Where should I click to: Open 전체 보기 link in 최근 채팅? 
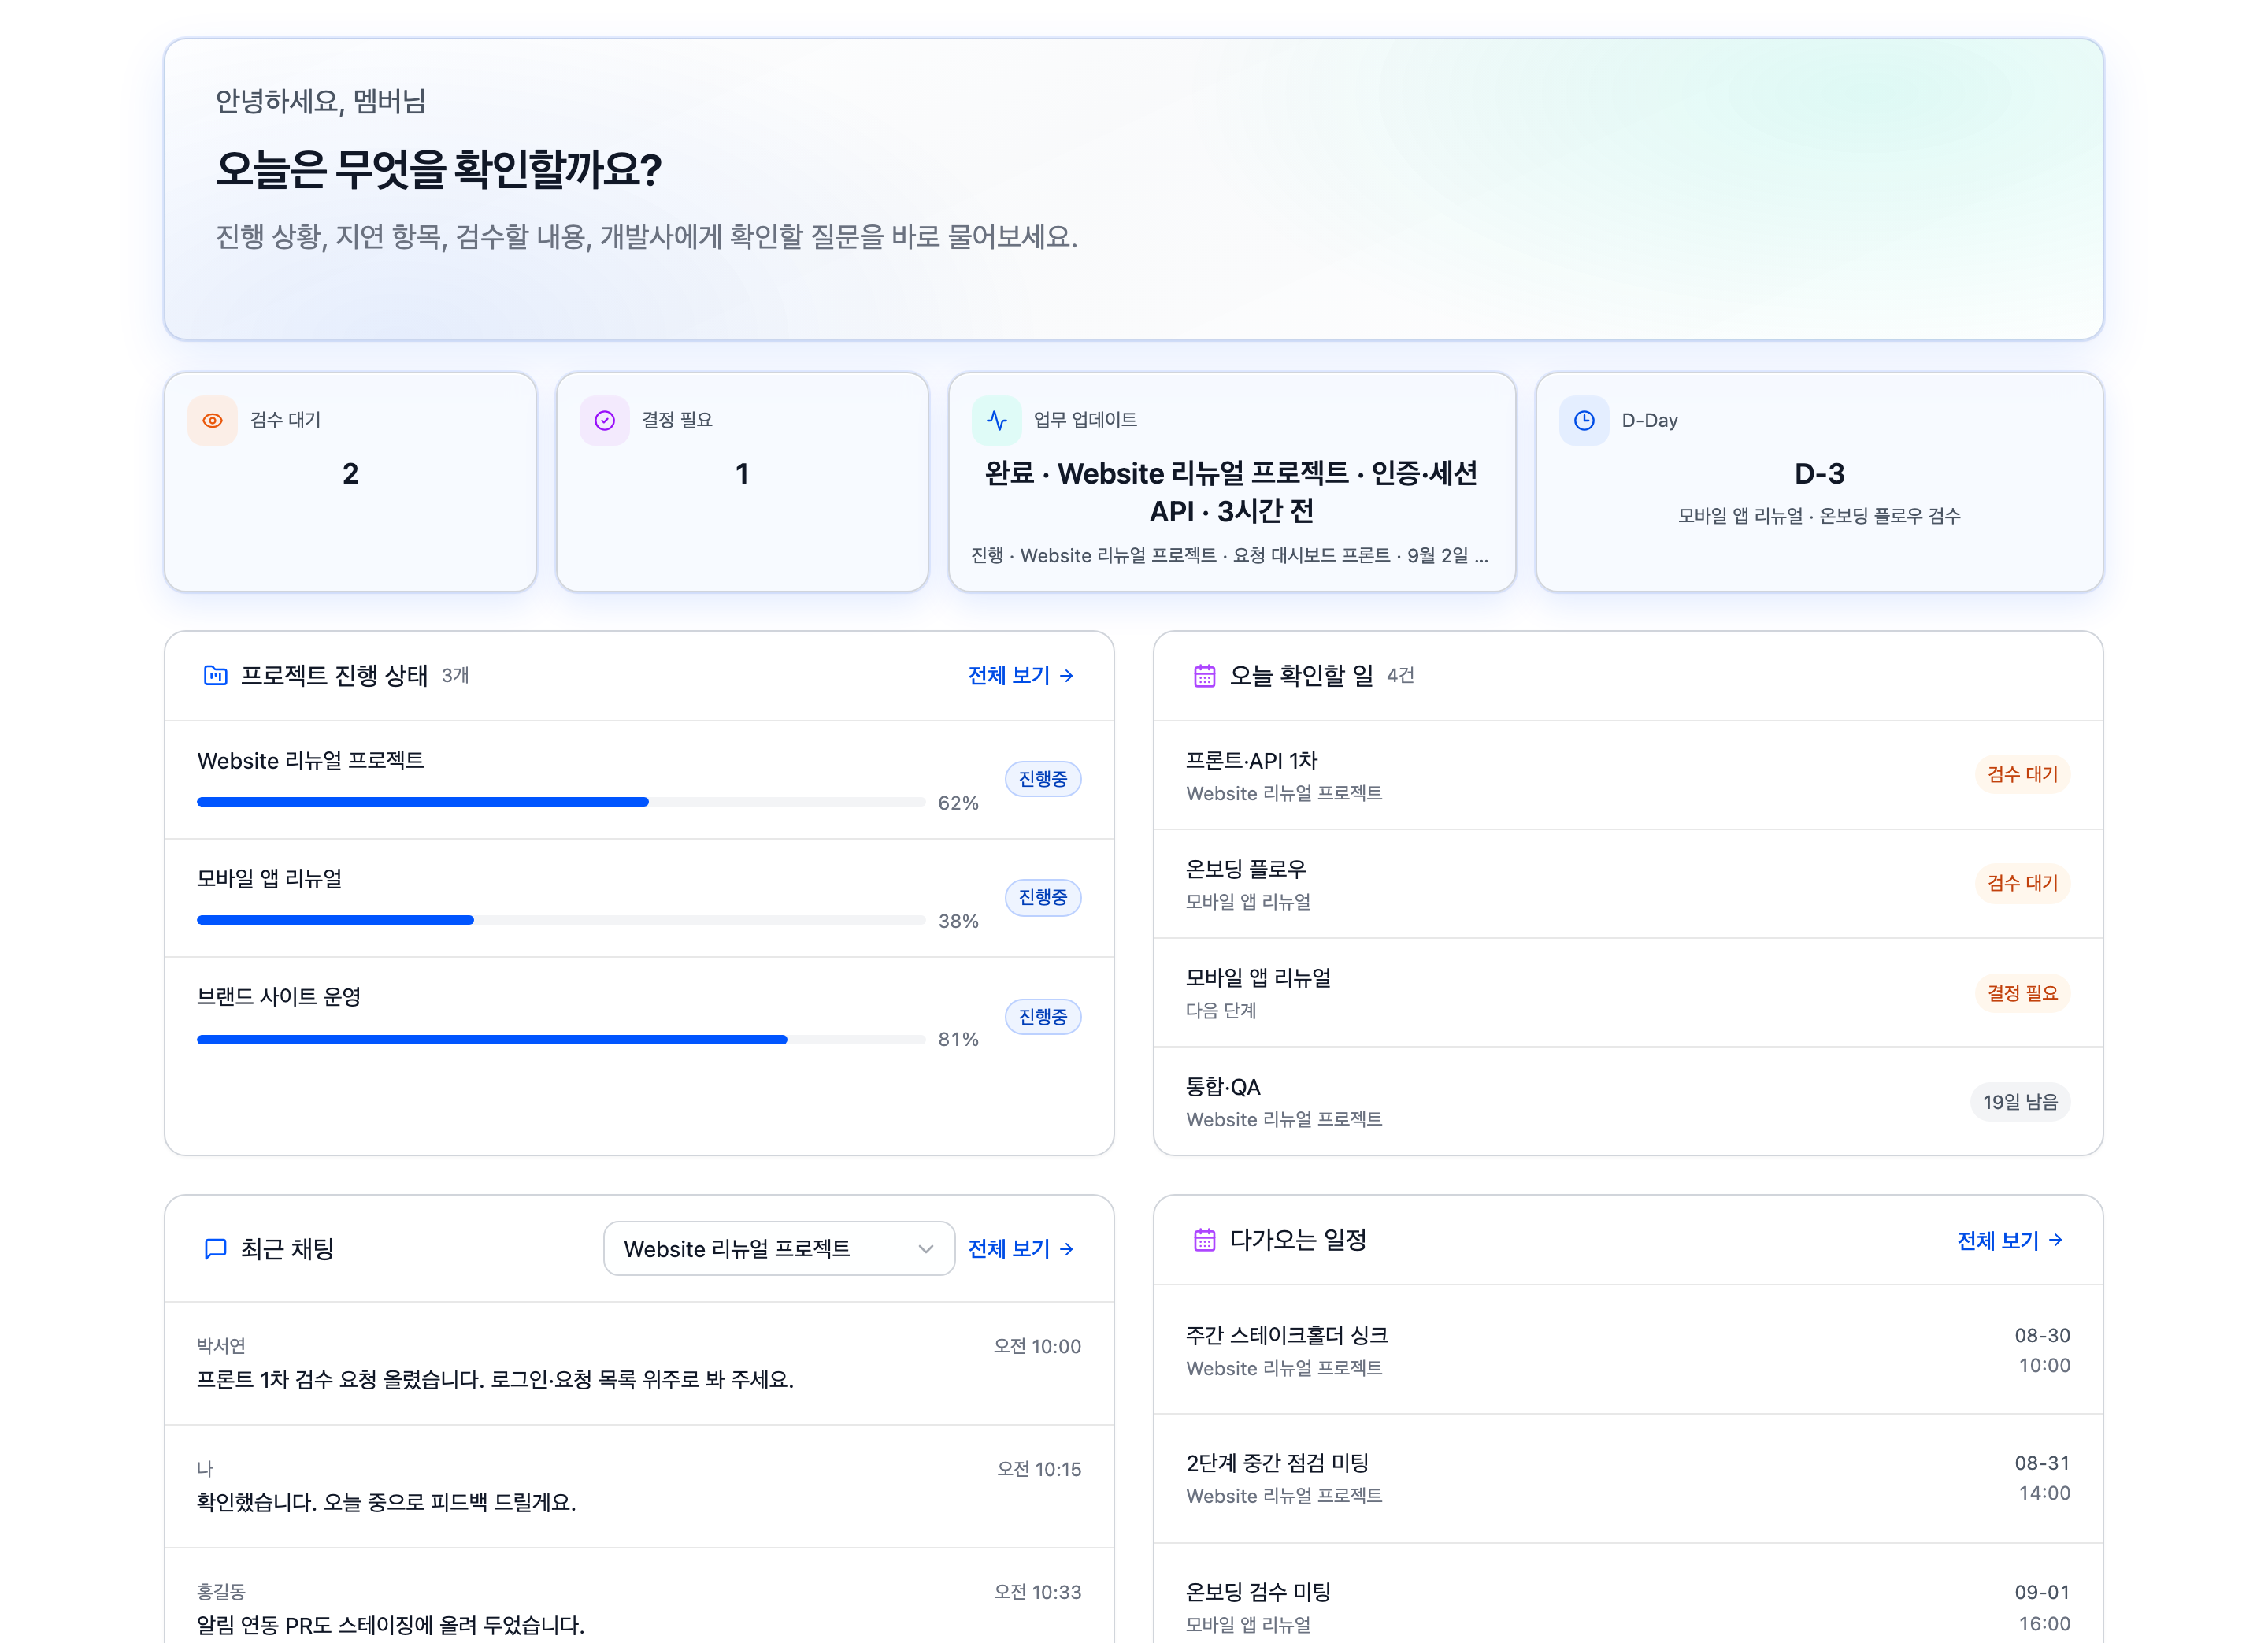point(1021,1248)
